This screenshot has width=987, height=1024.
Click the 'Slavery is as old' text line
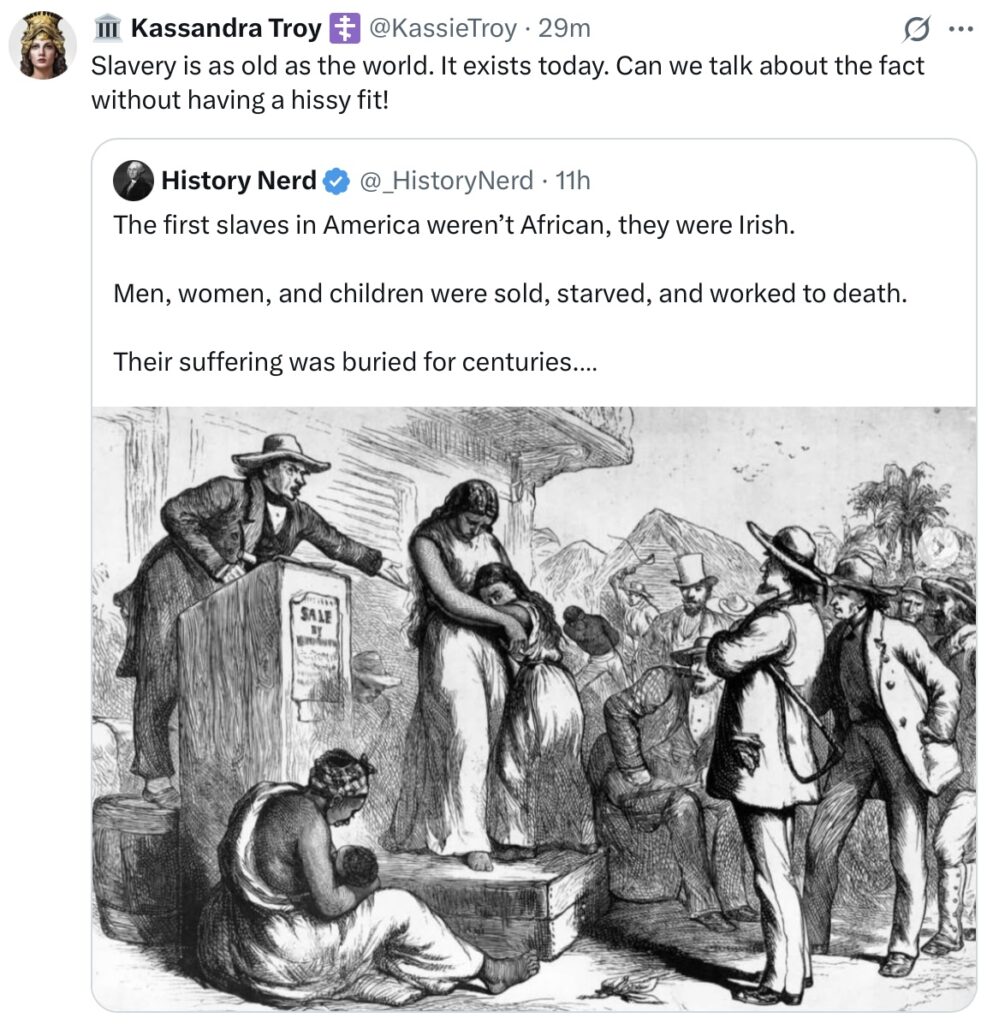508,66
